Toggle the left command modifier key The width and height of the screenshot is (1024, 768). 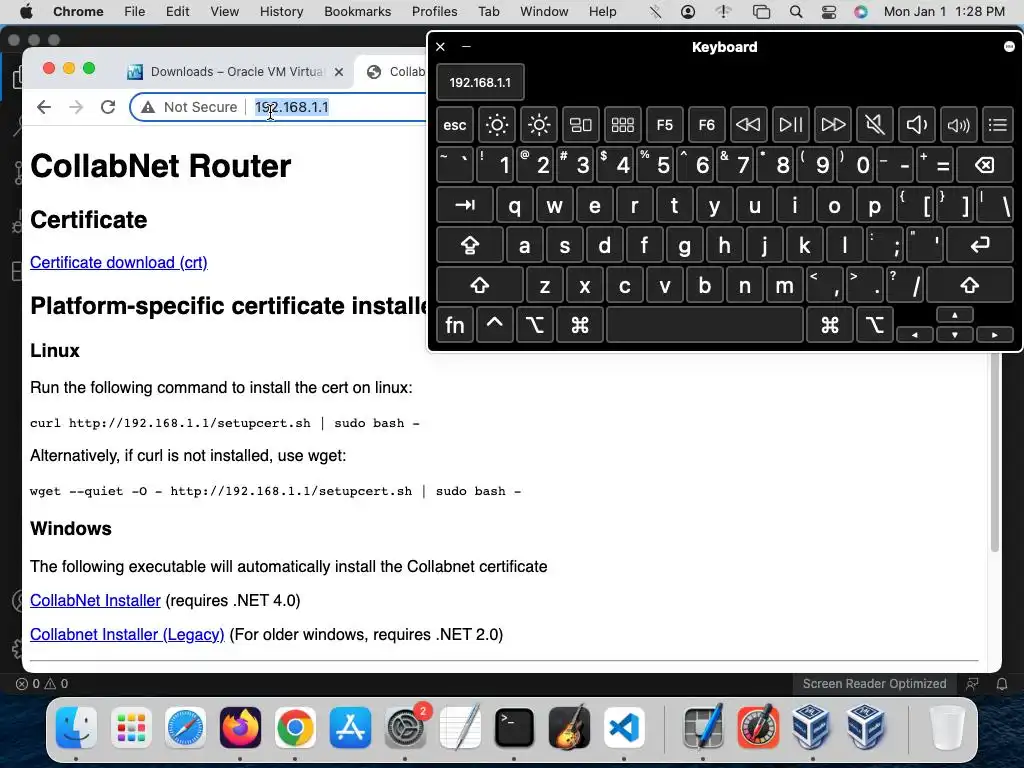(x=580, y=325)
